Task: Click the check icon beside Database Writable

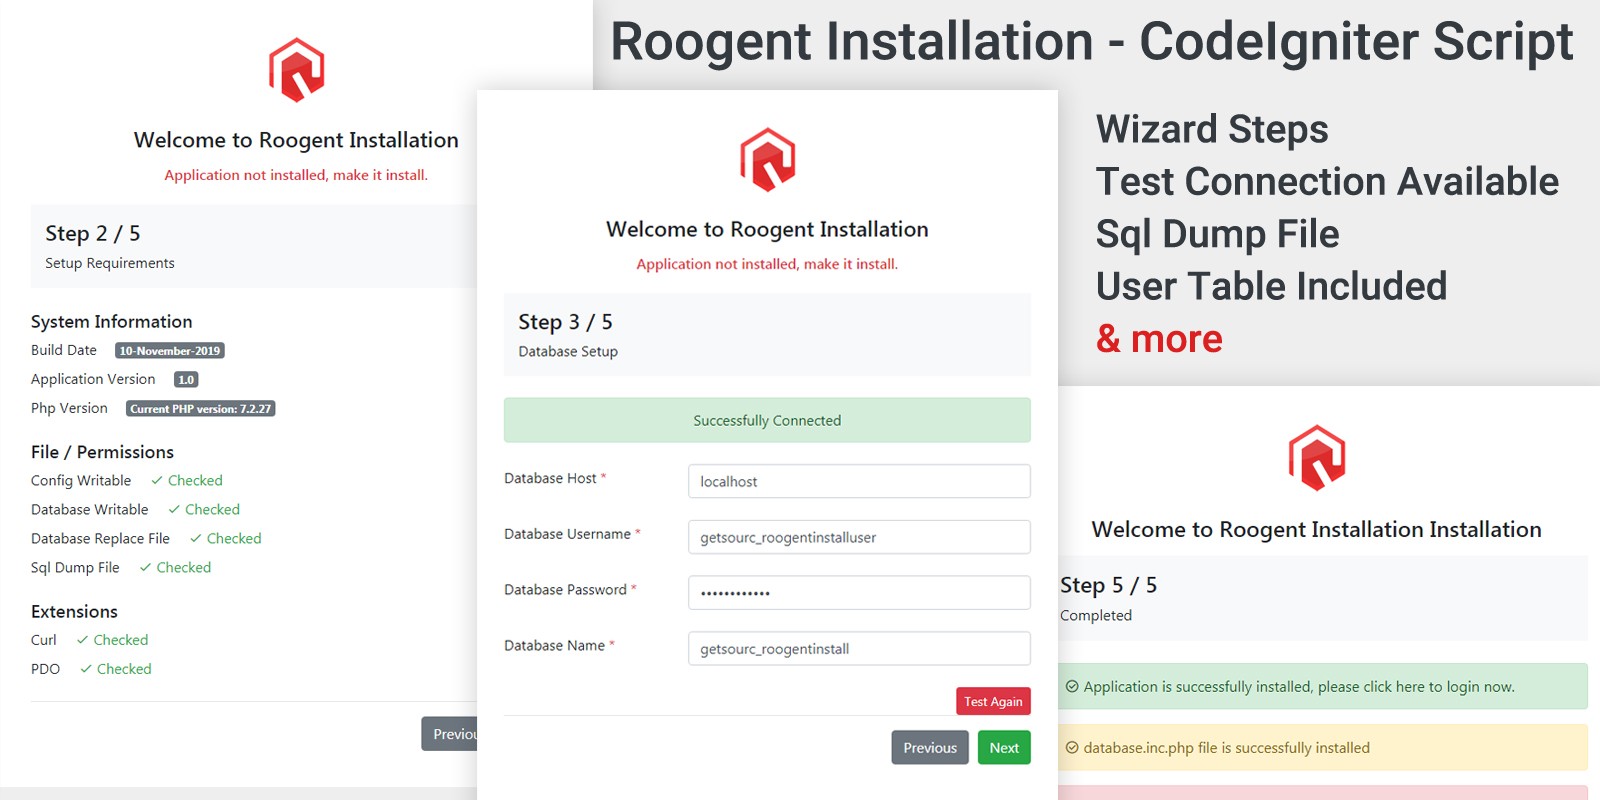Action: click(x=174, y=510)
